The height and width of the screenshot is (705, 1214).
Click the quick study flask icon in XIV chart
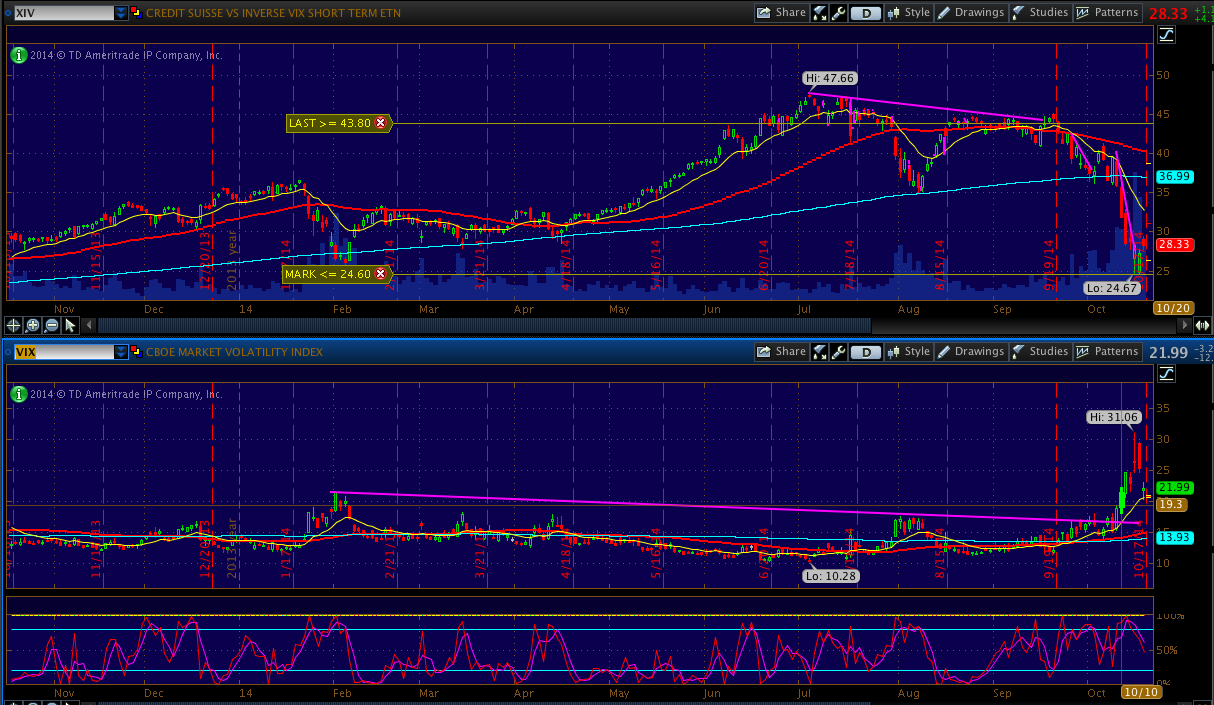pyautogui.click(x=819, y=13)
